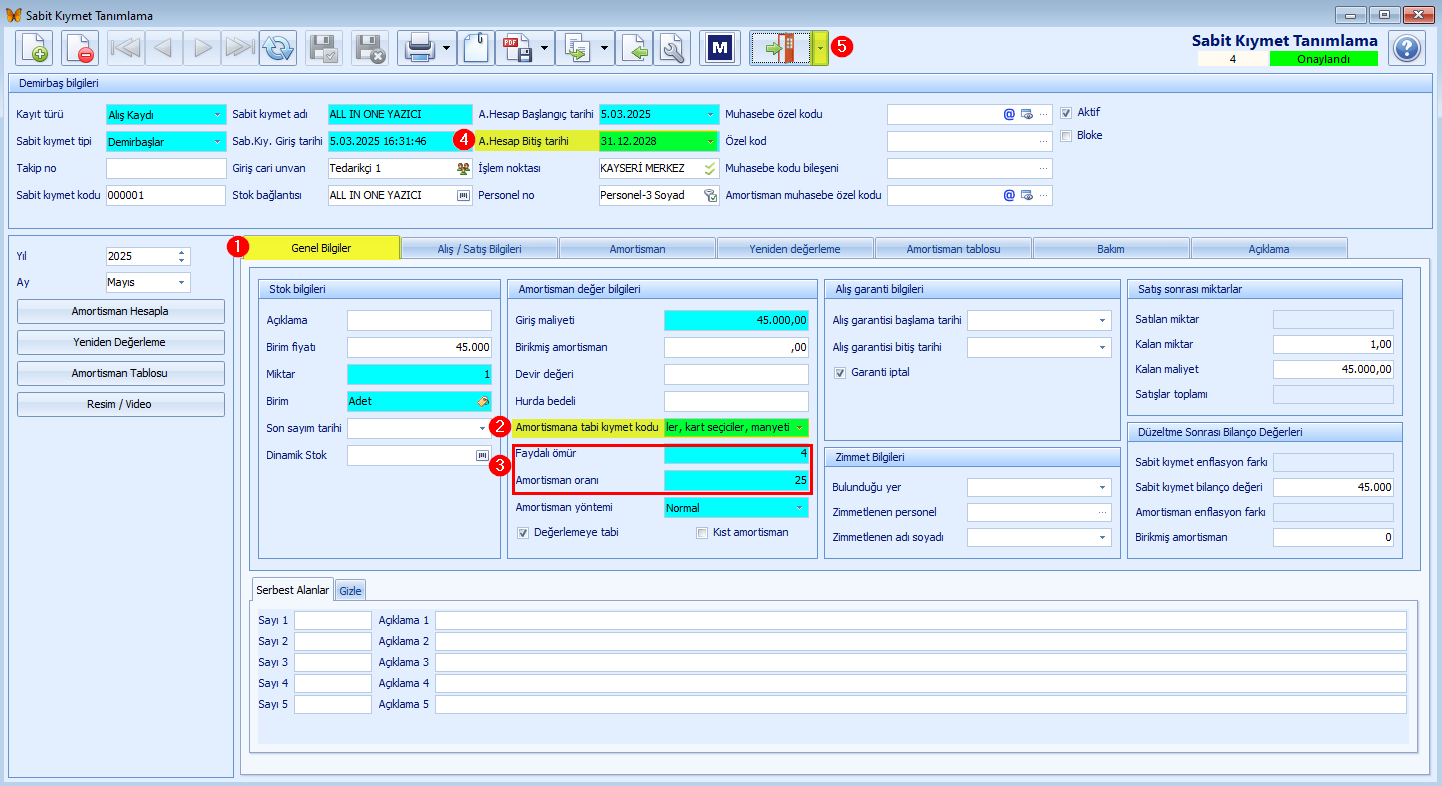Switch to the Alış / Satış Bilgileri tab
The height and width of the screenshot is (786, 1442).
[x=480, y=248]
